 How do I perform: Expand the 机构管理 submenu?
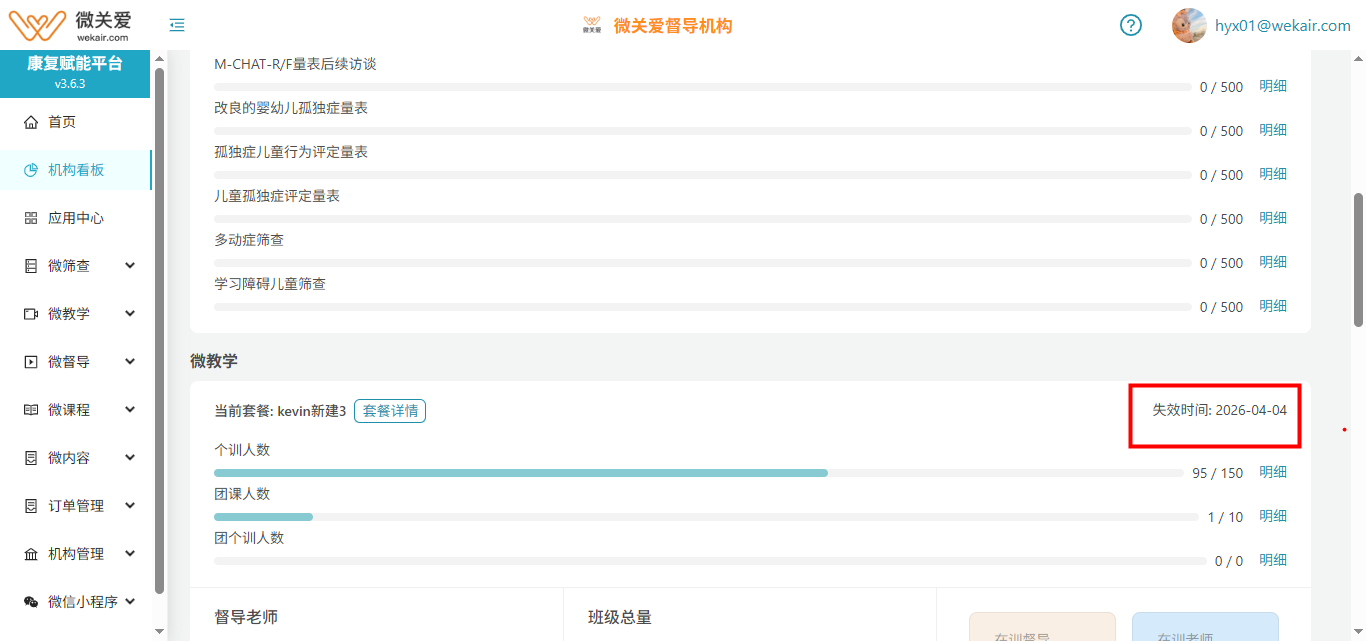[130, 554]
